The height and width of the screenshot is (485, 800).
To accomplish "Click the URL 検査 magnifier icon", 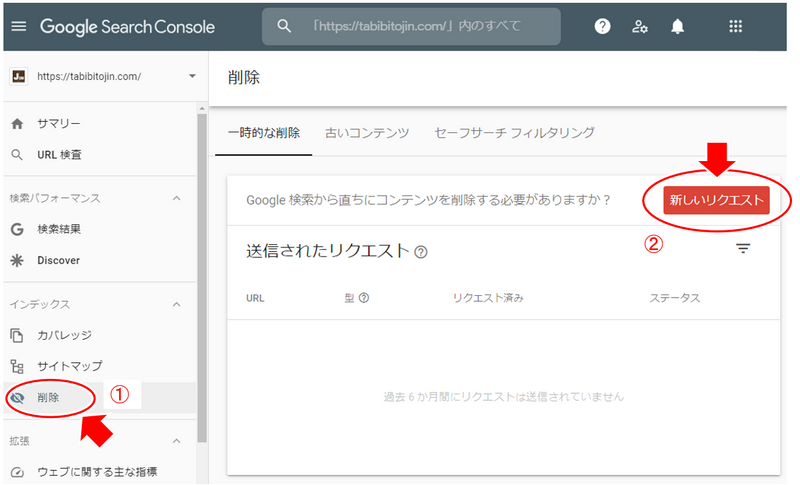I will point(17,155).
